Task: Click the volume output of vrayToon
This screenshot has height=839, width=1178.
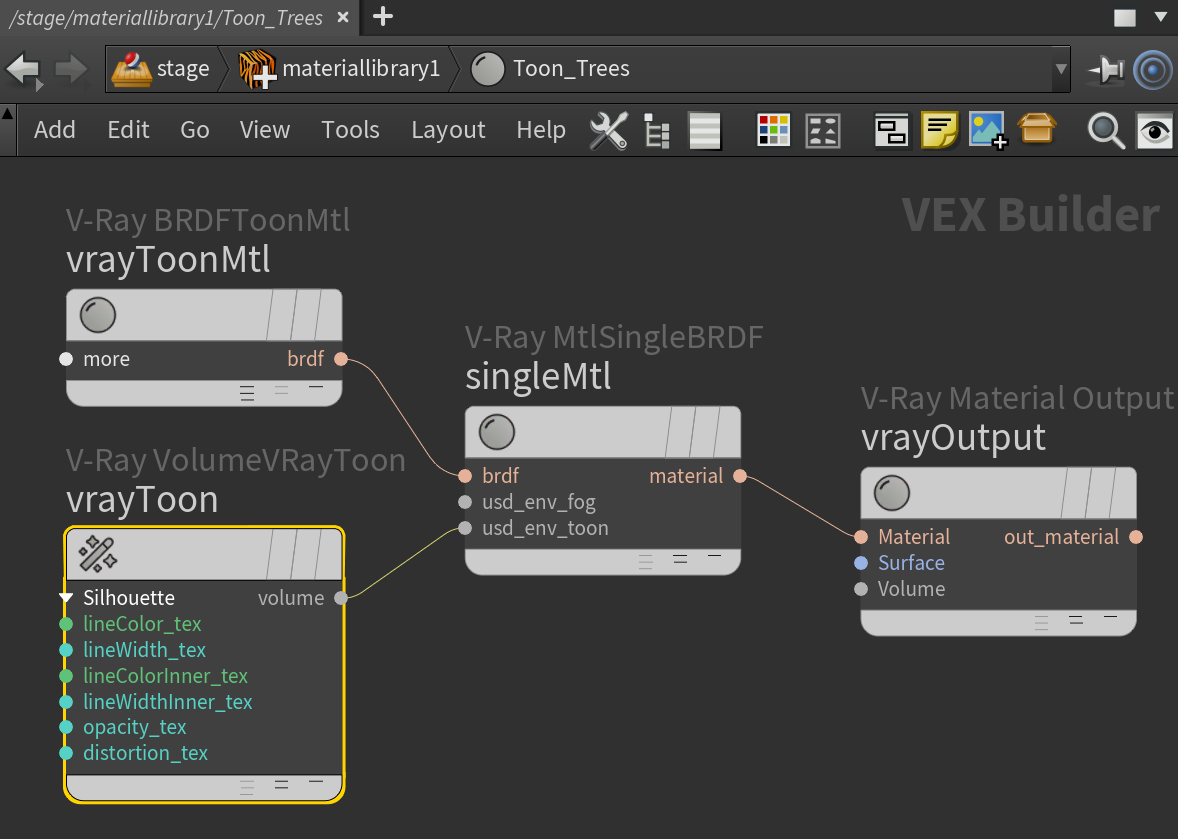Action: click(x=341, y=598)
